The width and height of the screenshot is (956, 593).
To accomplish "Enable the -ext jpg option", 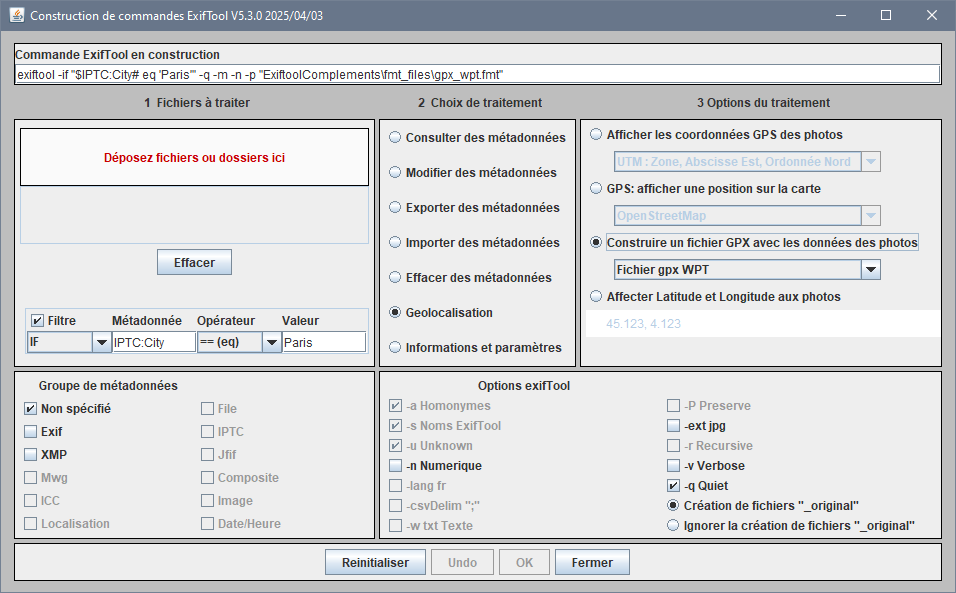I will point(673,426).
